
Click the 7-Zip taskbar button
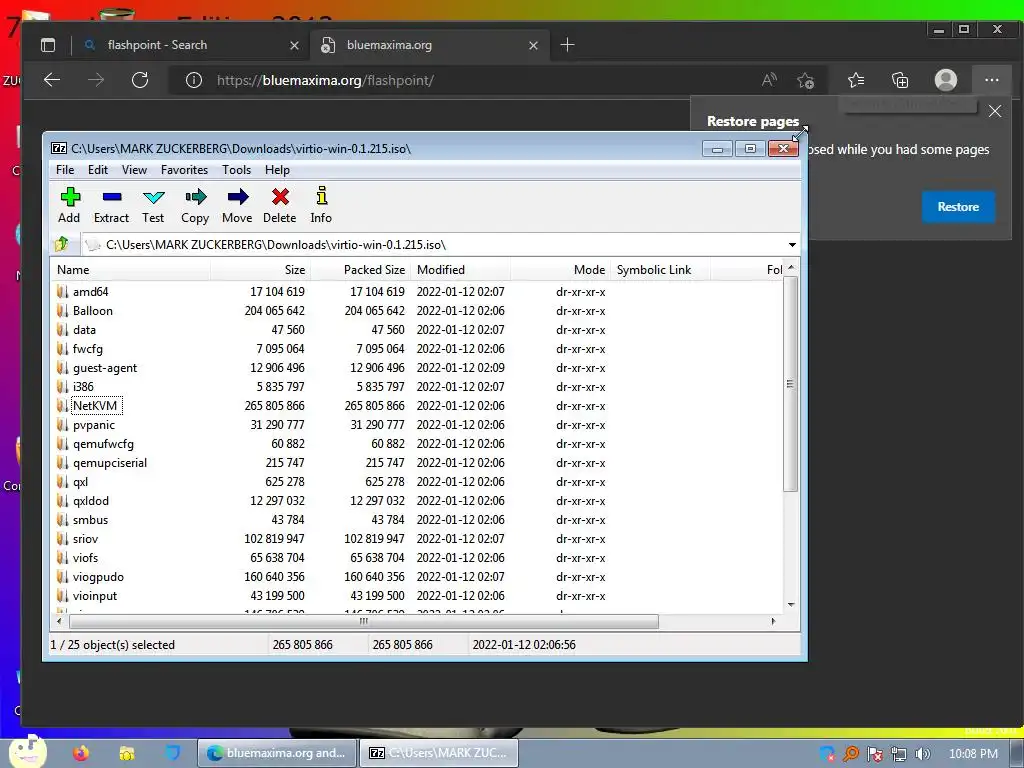[440, 753]
